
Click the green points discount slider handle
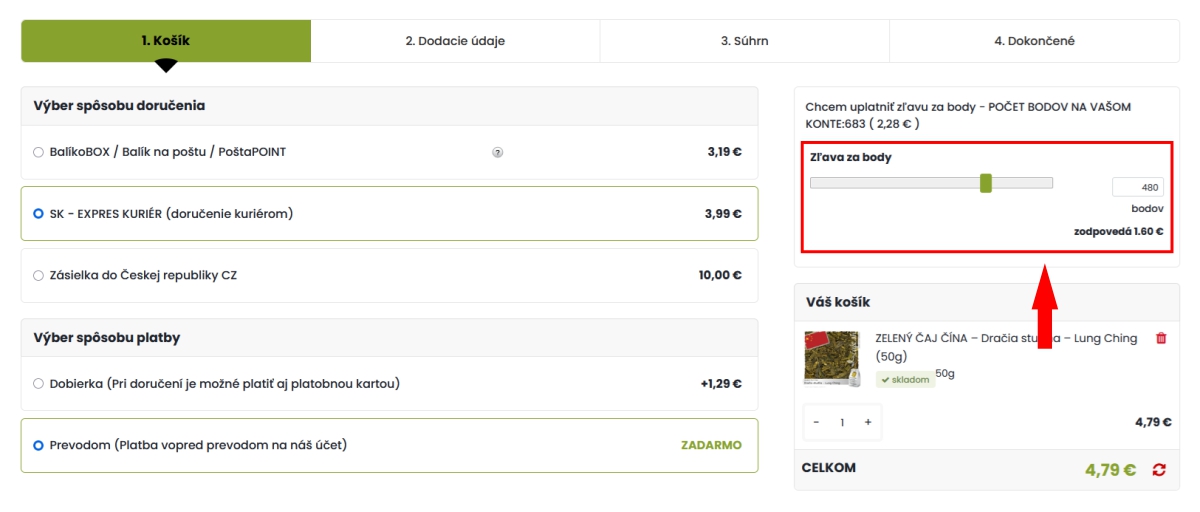point(986,183)
